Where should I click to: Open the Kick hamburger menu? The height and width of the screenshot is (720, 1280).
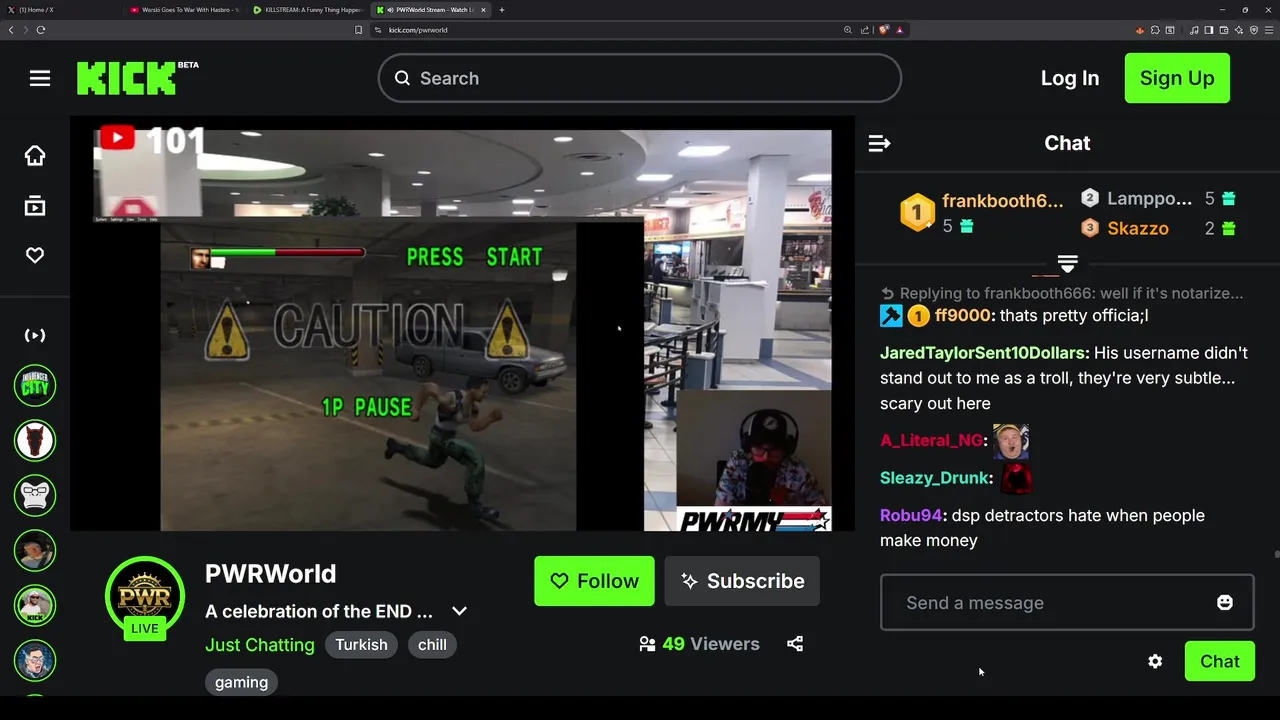(40, 78)
